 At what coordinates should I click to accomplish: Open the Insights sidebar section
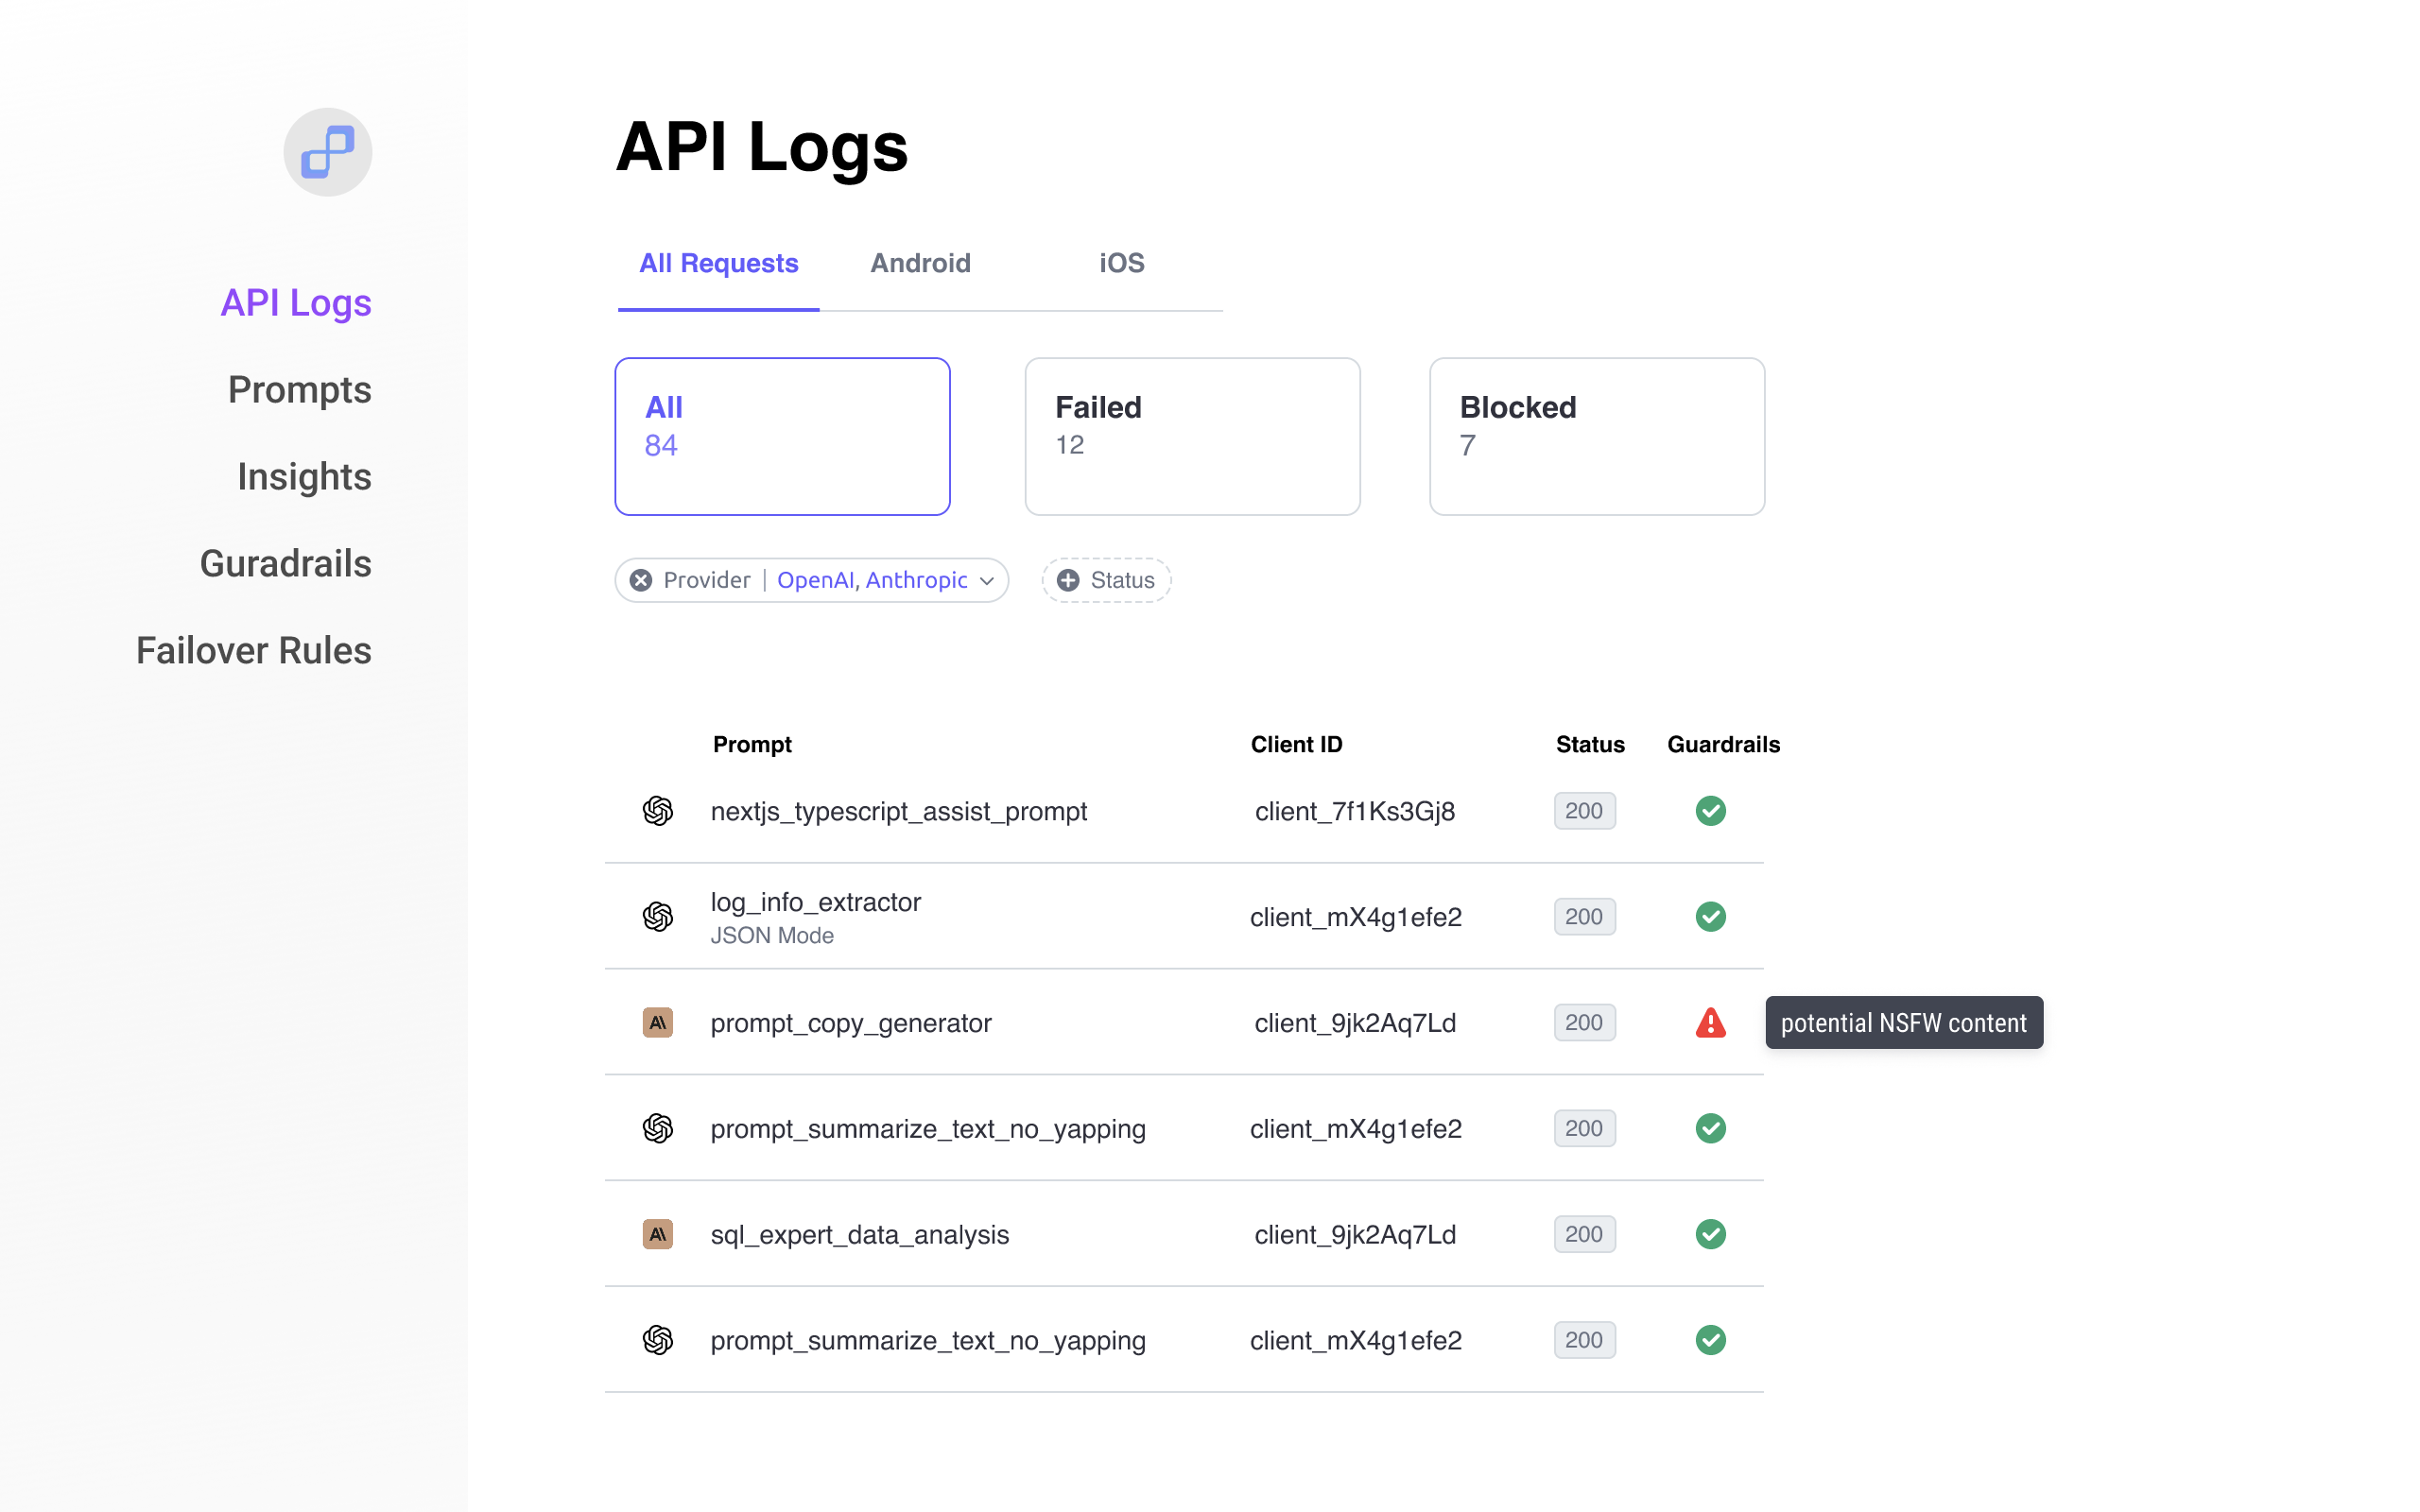pos(304,476)
